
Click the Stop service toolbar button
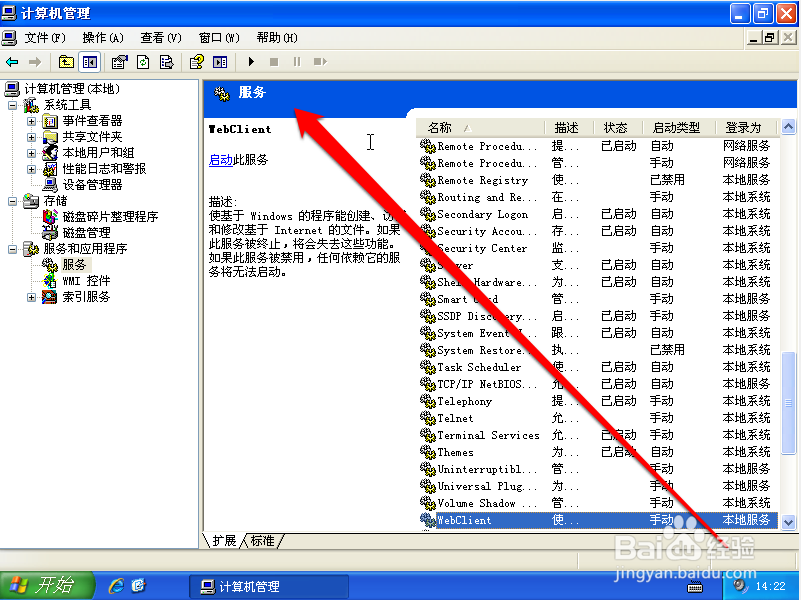point(274,62)
